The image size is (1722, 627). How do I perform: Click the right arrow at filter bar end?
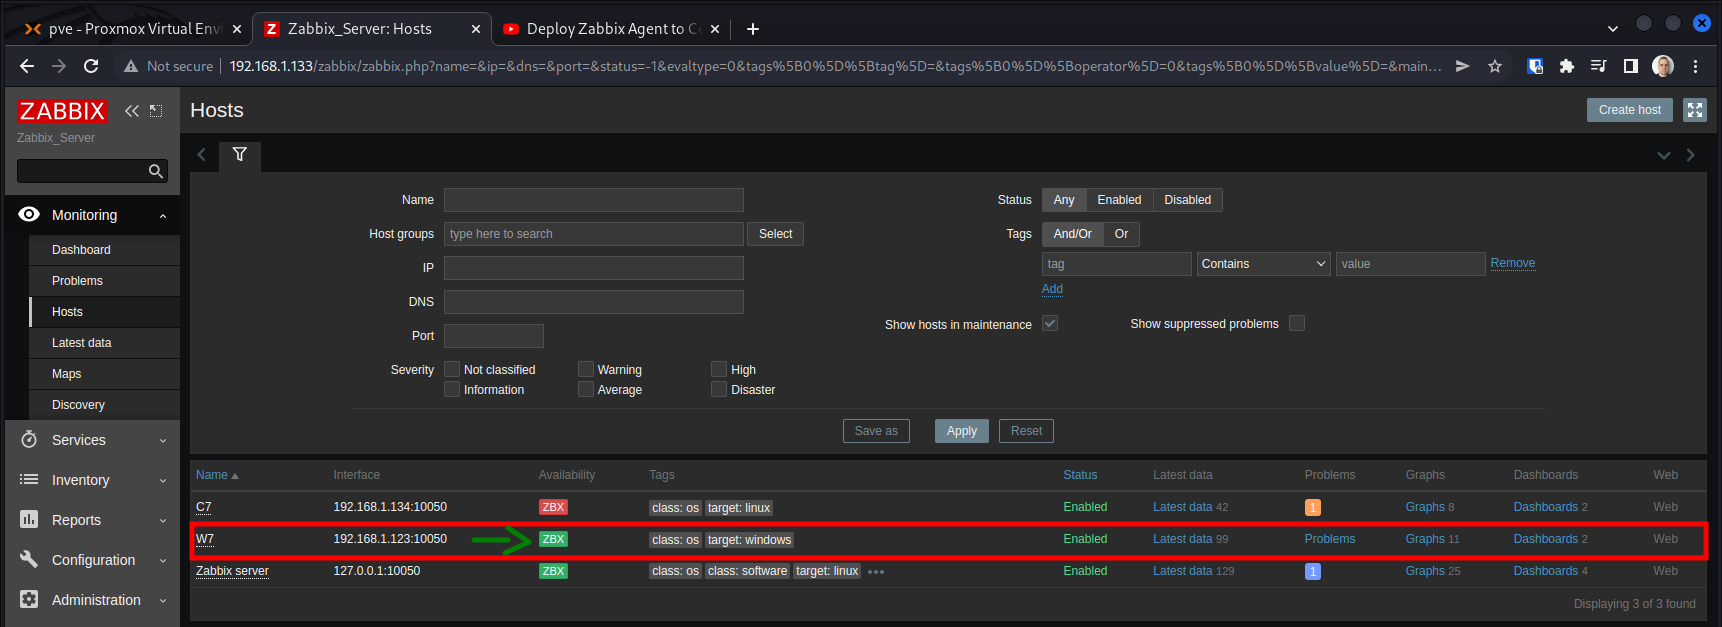click(x=1691, y=155)
